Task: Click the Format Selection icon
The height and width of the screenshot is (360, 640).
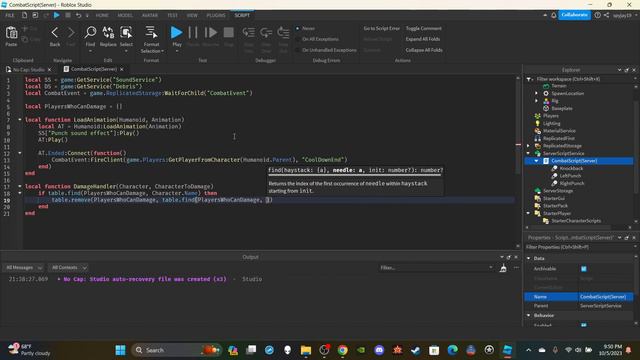Action: point(151,33)
